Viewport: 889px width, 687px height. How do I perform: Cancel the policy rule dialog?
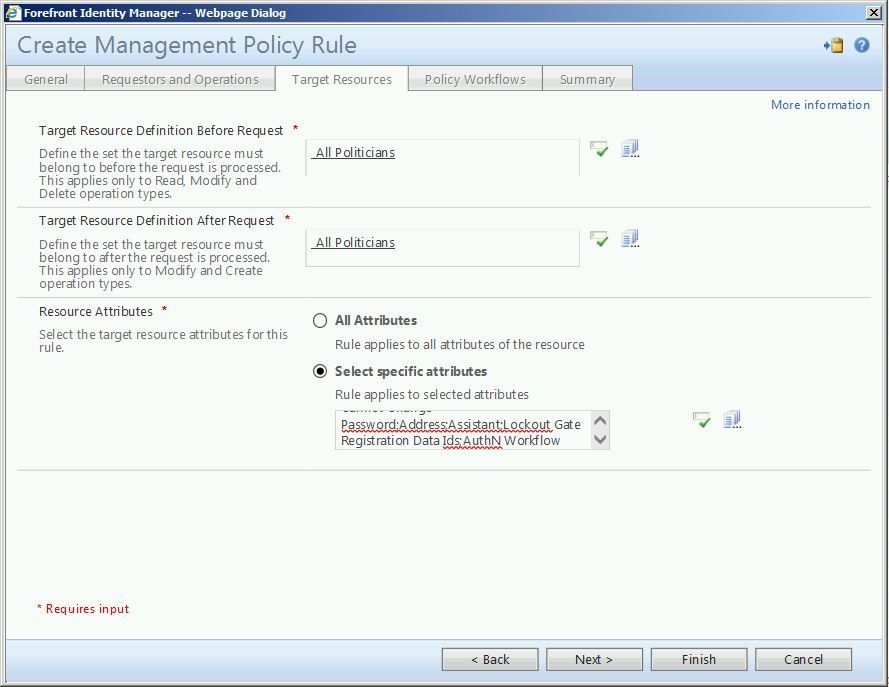pos(803,659)
